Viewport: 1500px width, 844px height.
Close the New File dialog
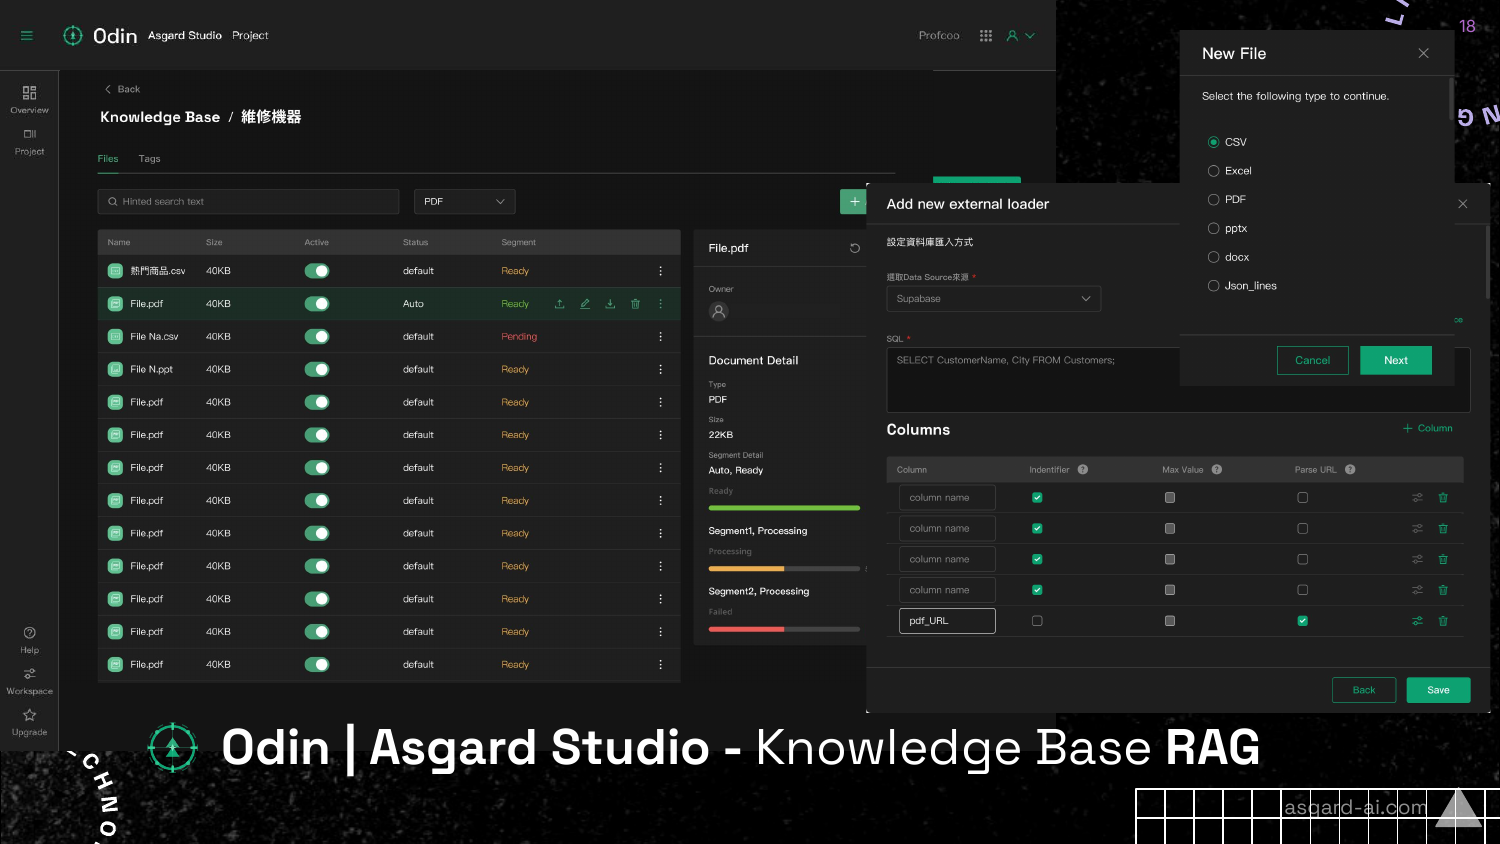pos(1424,53)
